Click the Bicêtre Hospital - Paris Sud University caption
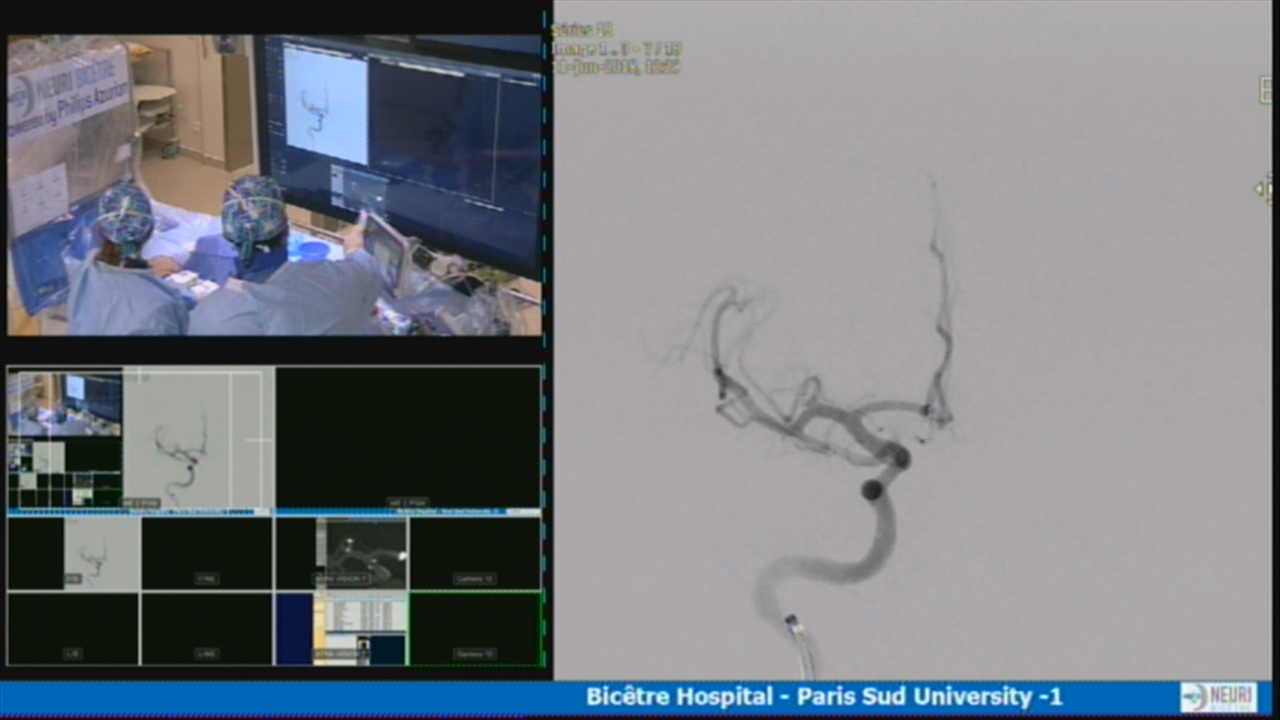This screenshot has height=720, width=1280. click(823, 697)
